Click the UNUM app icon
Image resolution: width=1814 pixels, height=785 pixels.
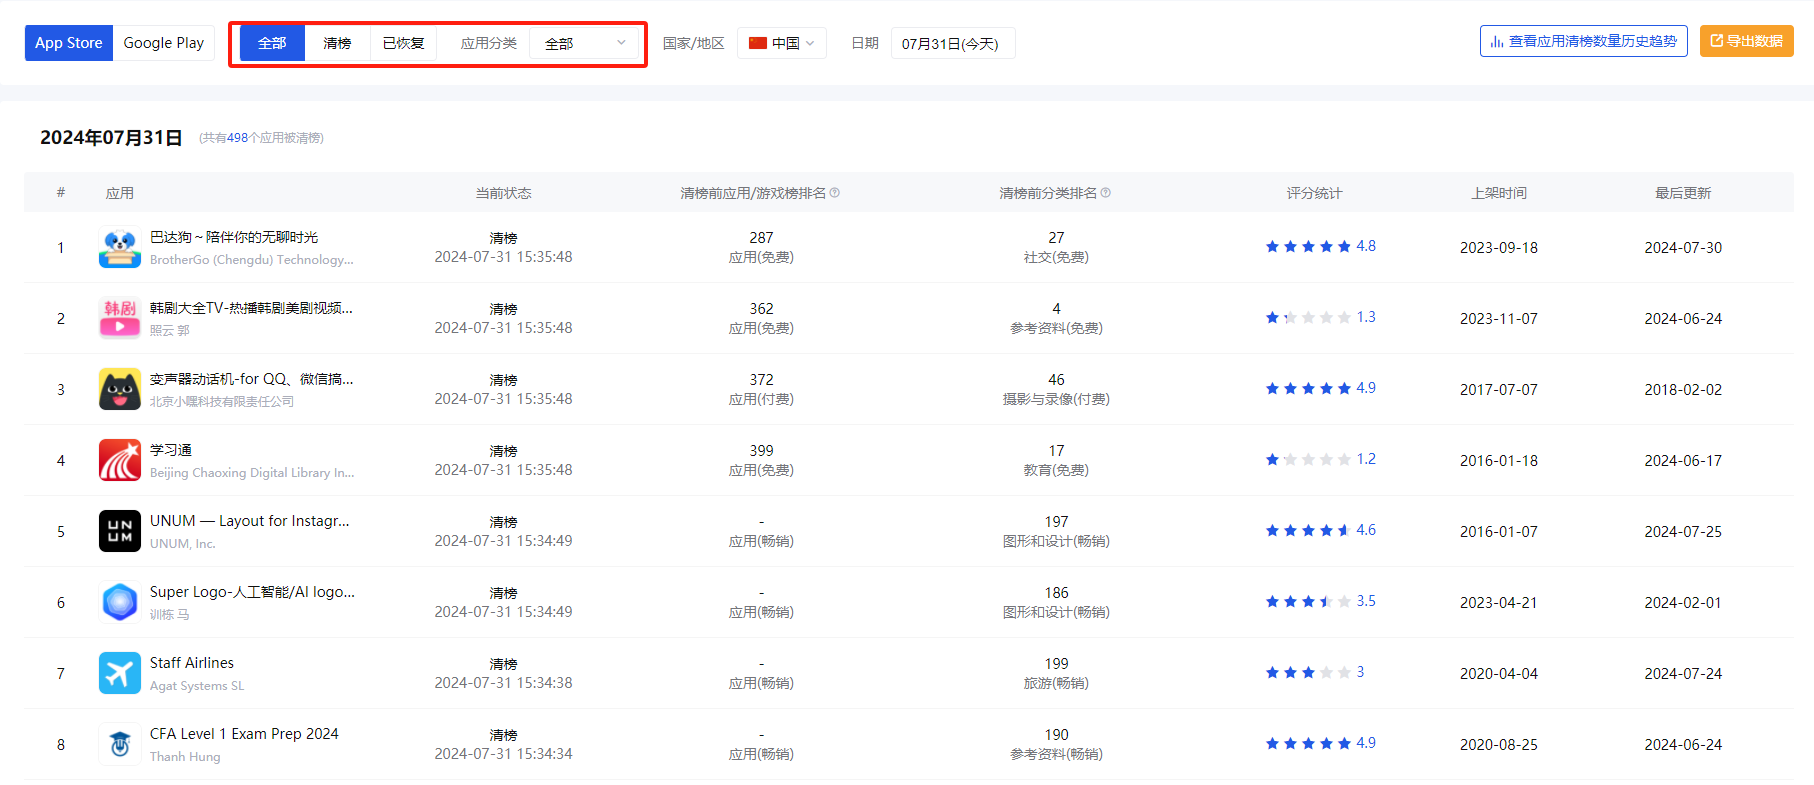pos(120,532)
